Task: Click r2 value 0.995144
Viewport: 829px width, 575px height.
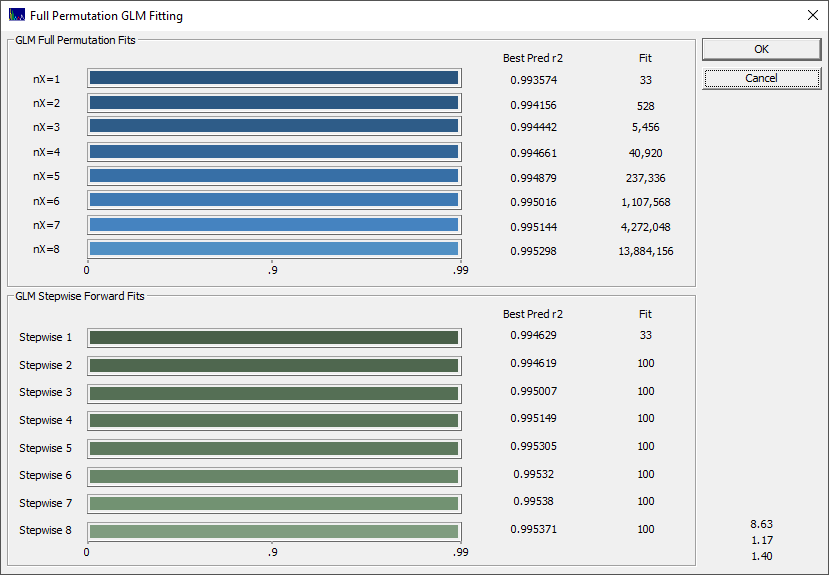Action: click(x=533, y=227)
